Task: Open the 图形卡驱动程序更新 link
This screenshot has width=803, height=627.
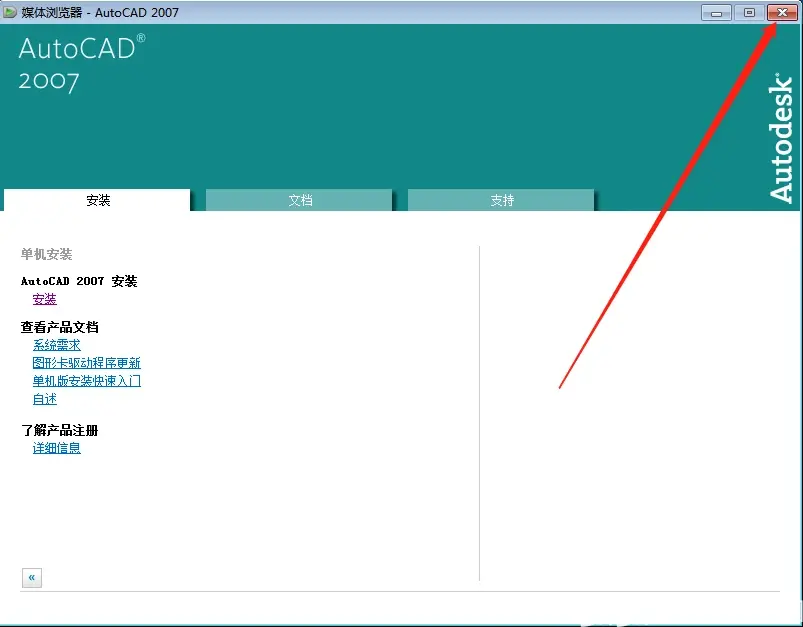Action: click(x=87, y=363)
